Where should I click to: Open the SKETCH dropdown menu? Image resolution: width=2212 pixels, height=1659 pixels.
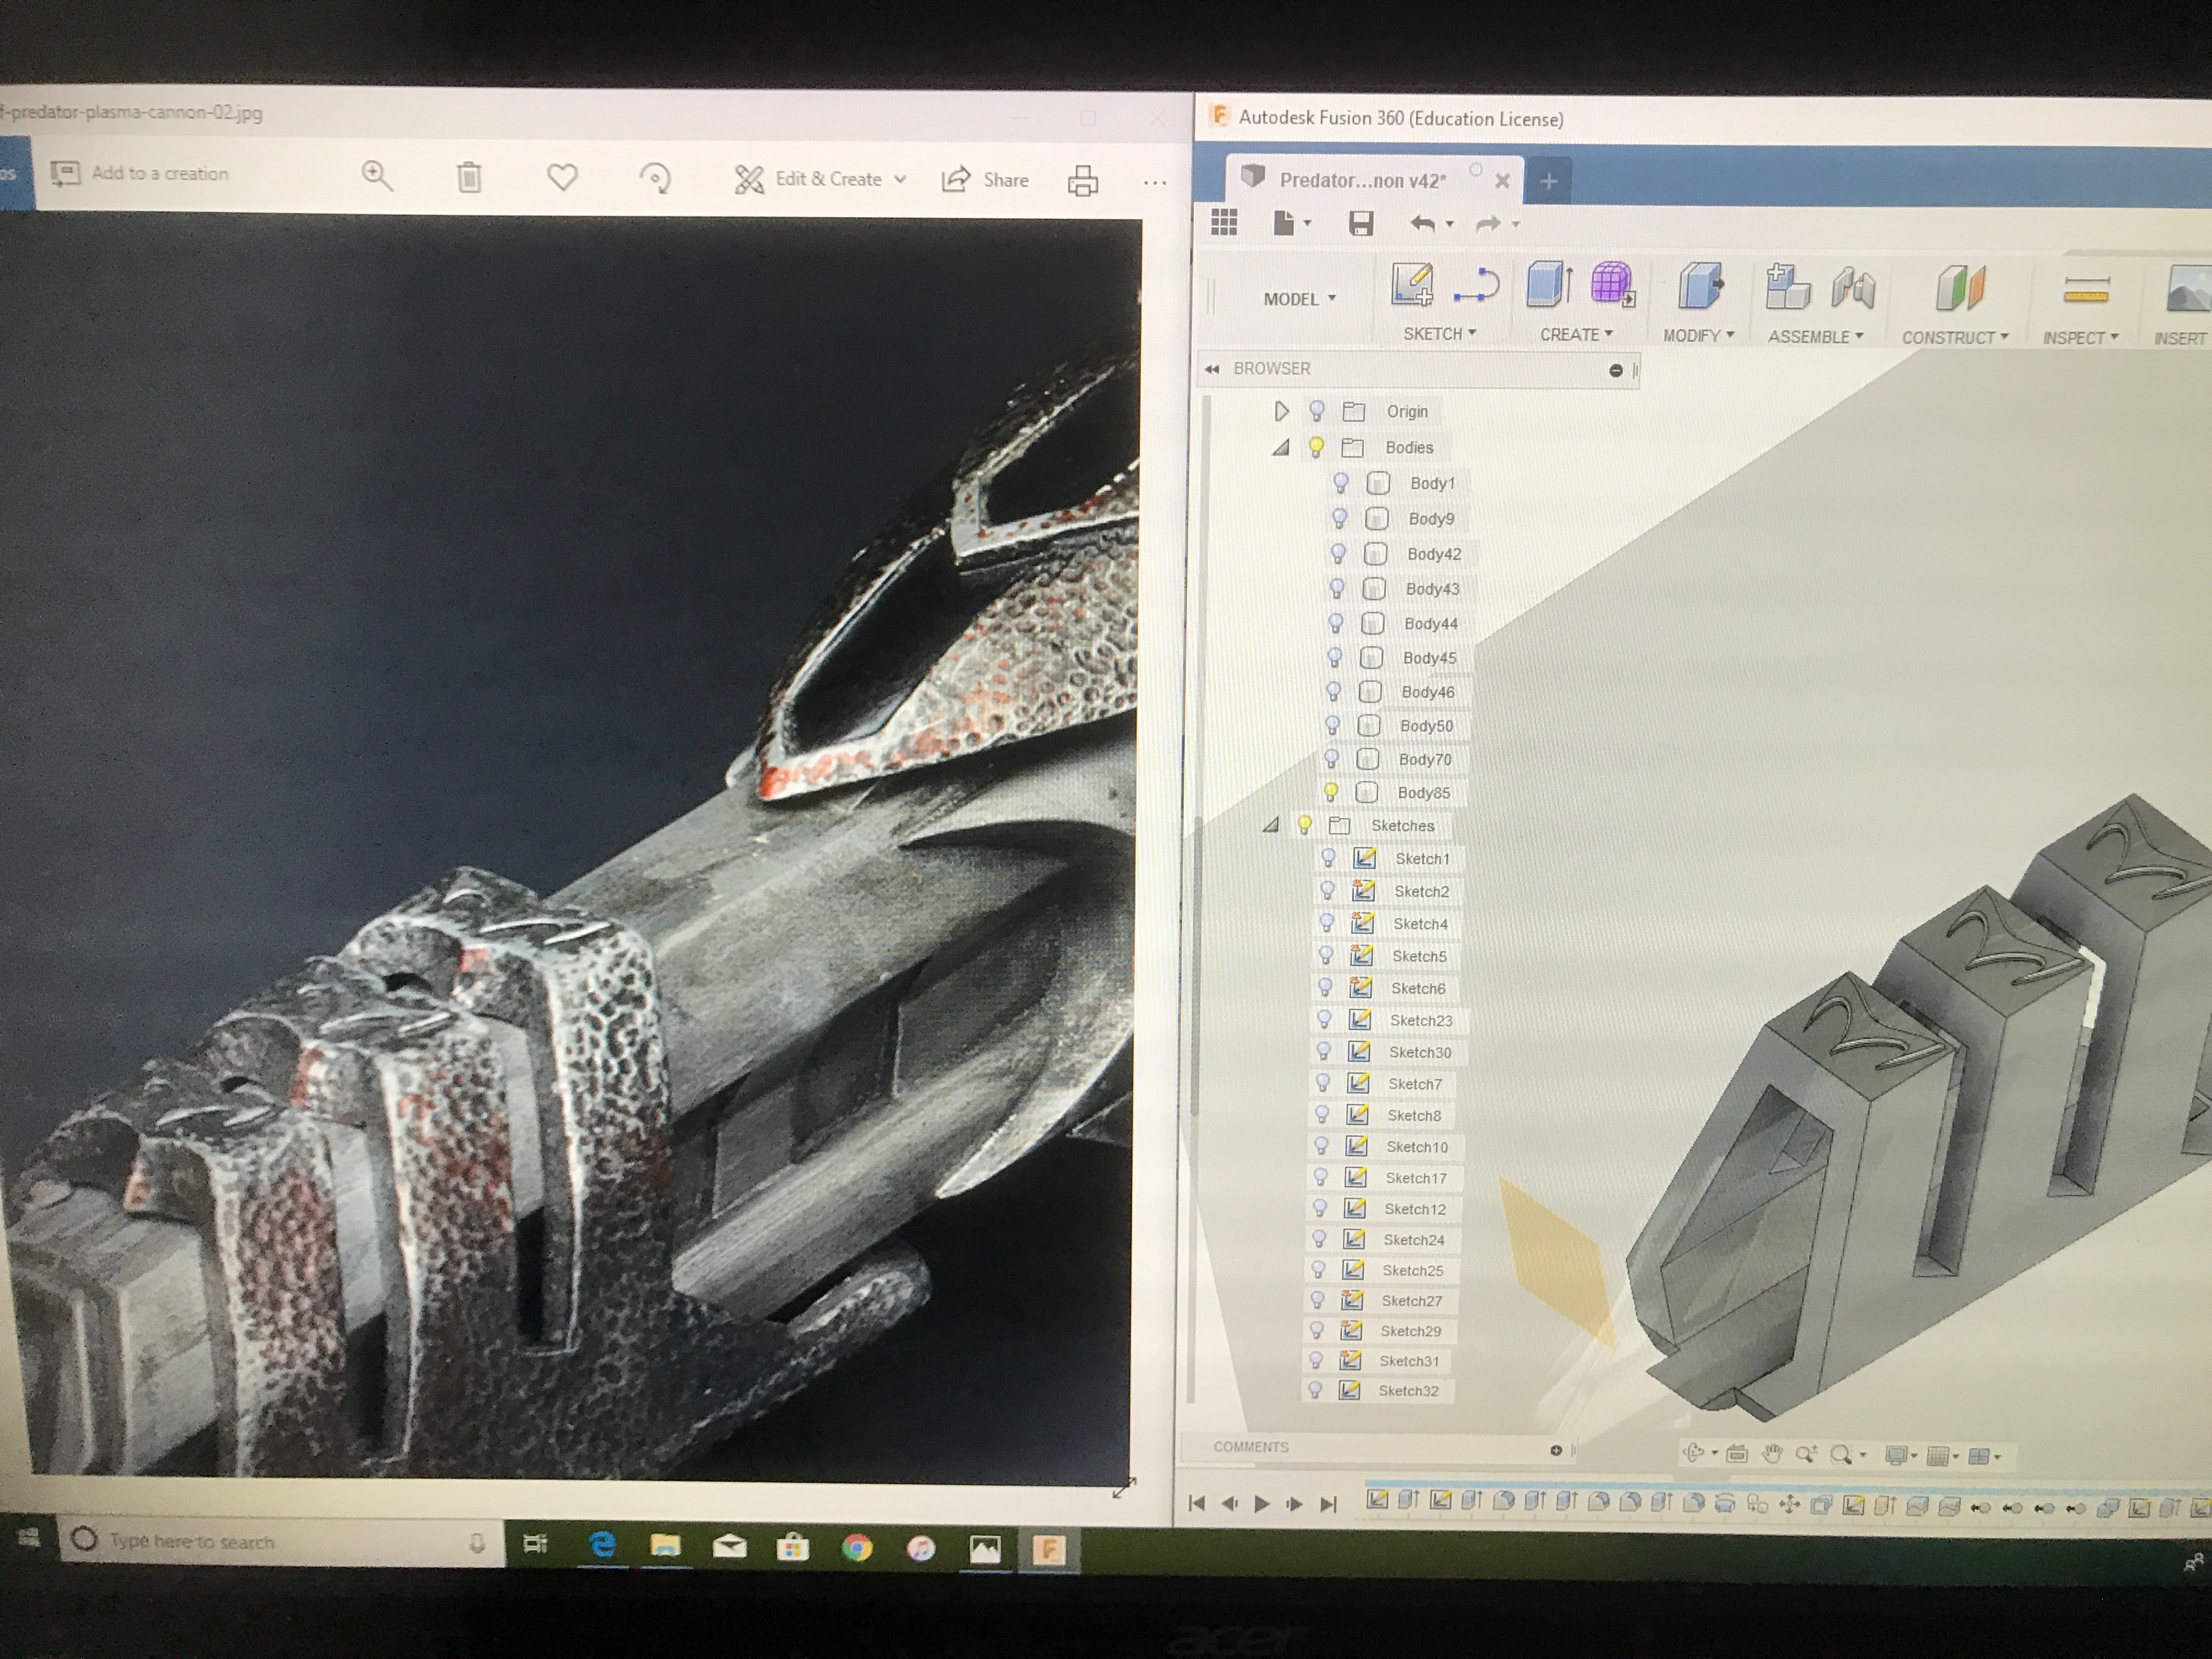(x=1439, y=334)
